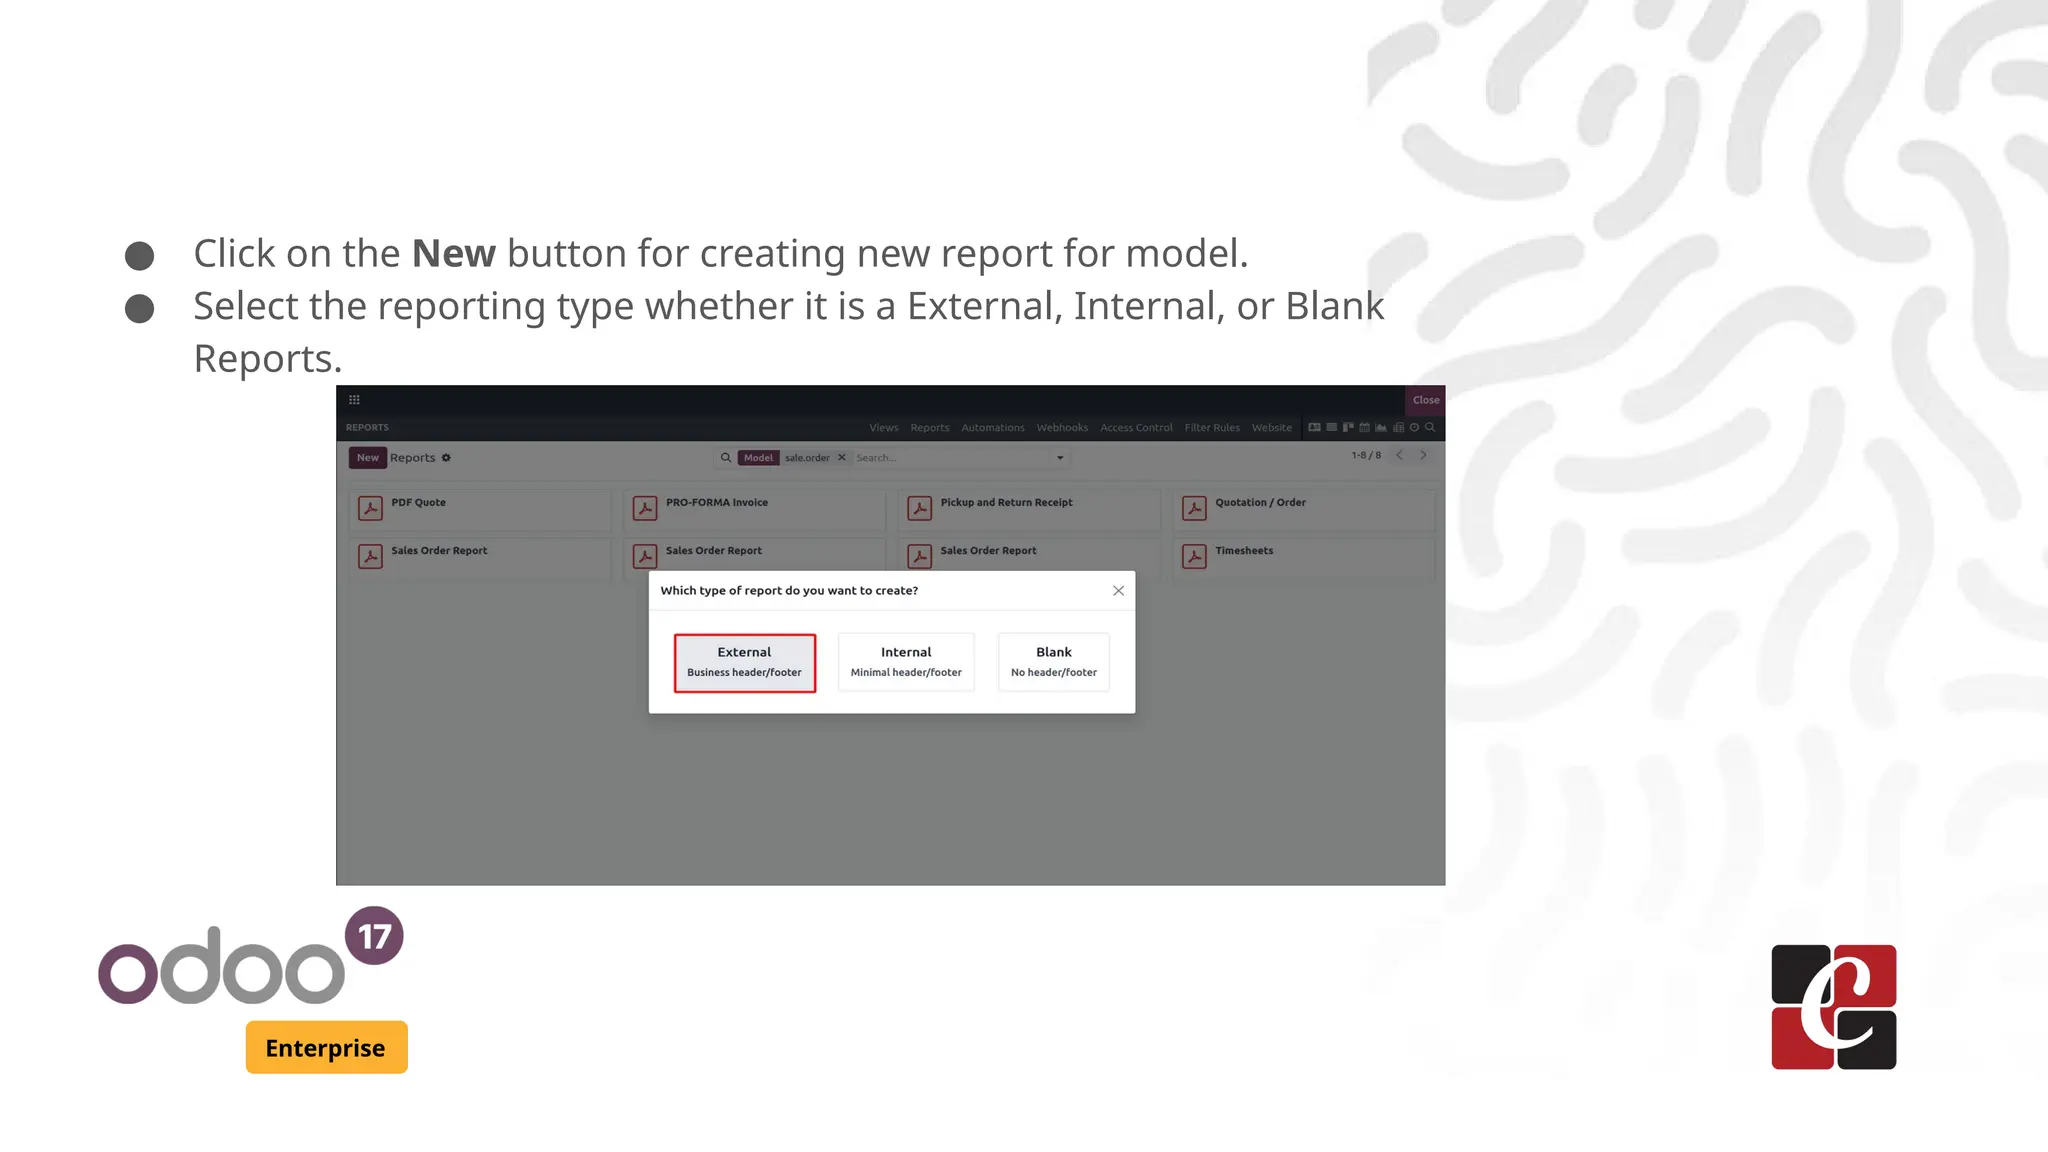This screenshot has width=2048, height=1152.
Task: Click the gear icon beside Reports
Action: click(x=446, y=458)
